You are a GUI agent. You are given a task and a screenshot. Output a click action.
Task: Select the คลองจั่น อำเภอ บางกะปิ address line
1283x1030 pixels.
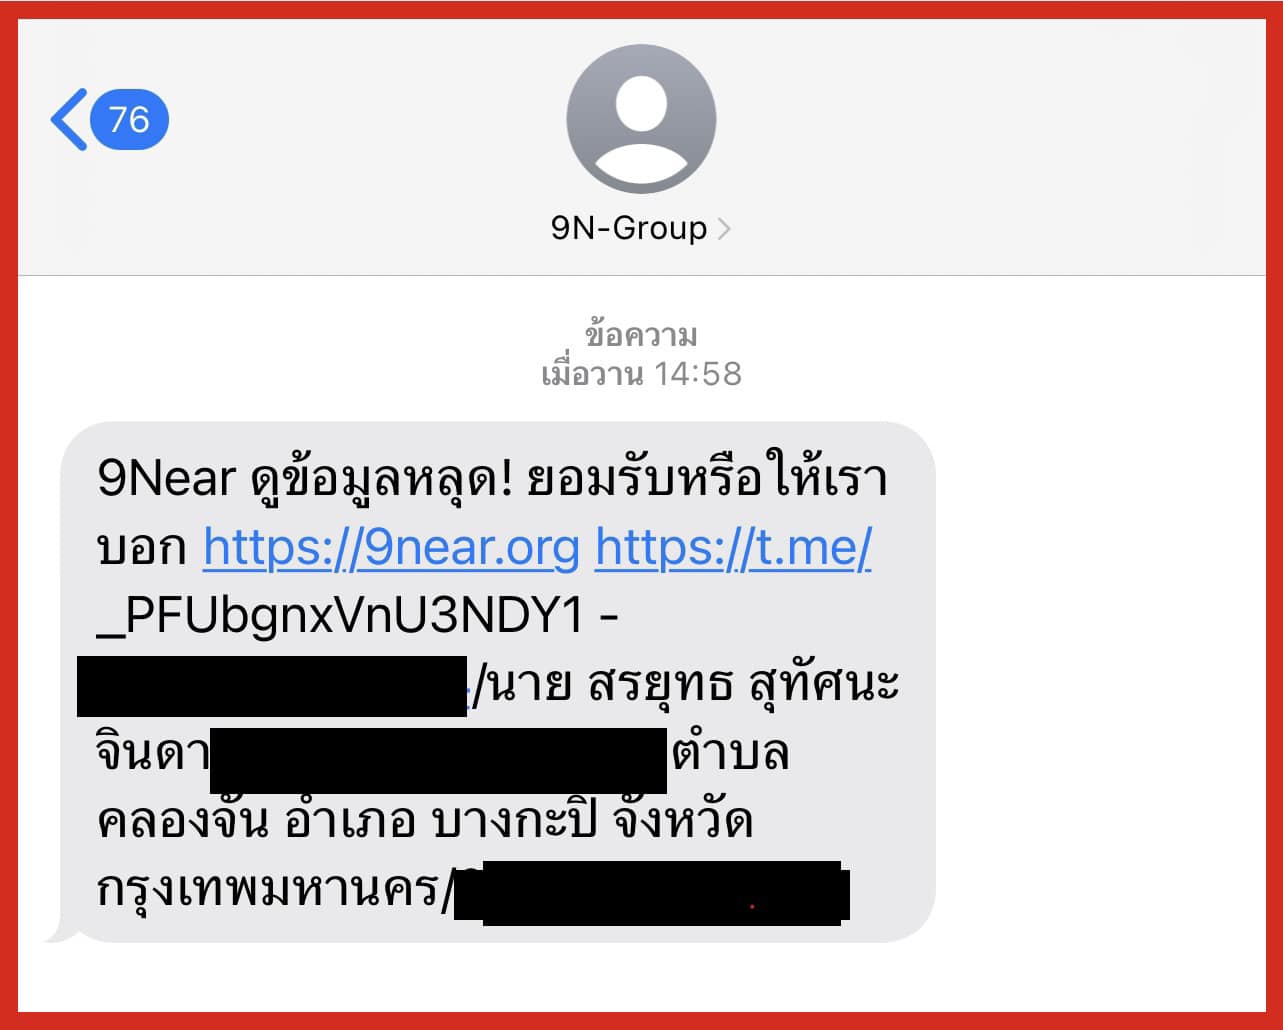(425, 822)
